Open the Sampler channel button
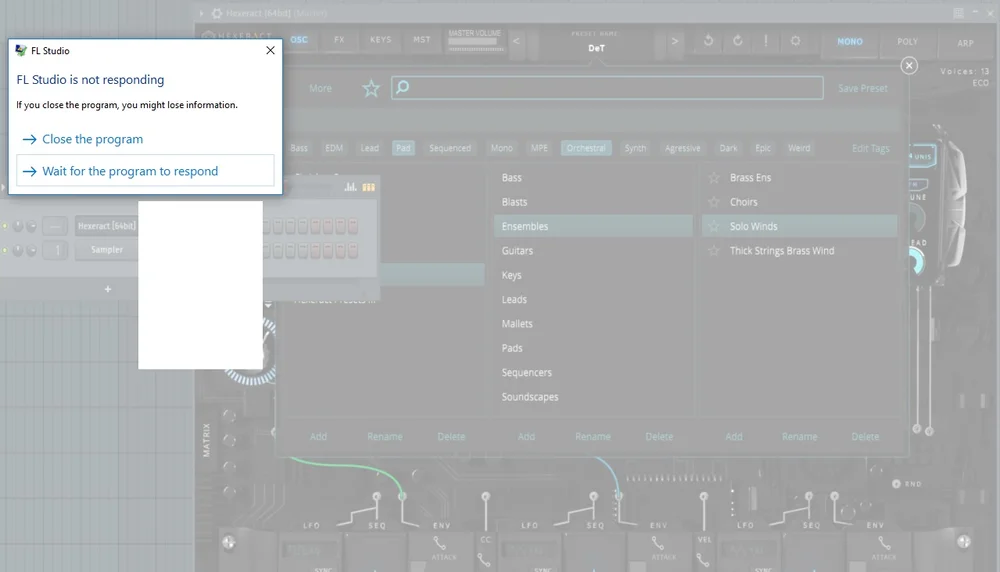Viewport: 1000px width, 572px height. click(x=107, y=250)
